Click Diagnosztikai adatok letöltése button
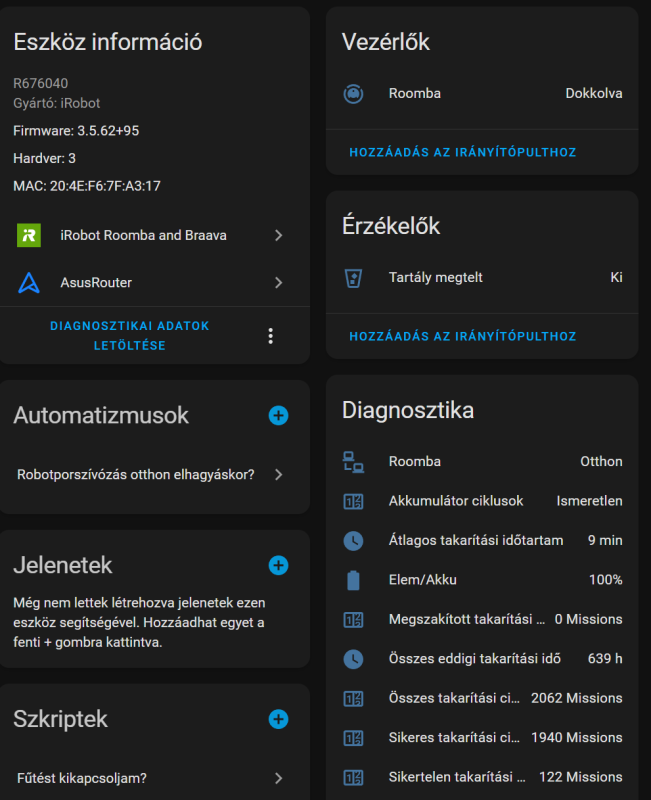This screenshot has height=800, width=651. click(x=129, y=336)
